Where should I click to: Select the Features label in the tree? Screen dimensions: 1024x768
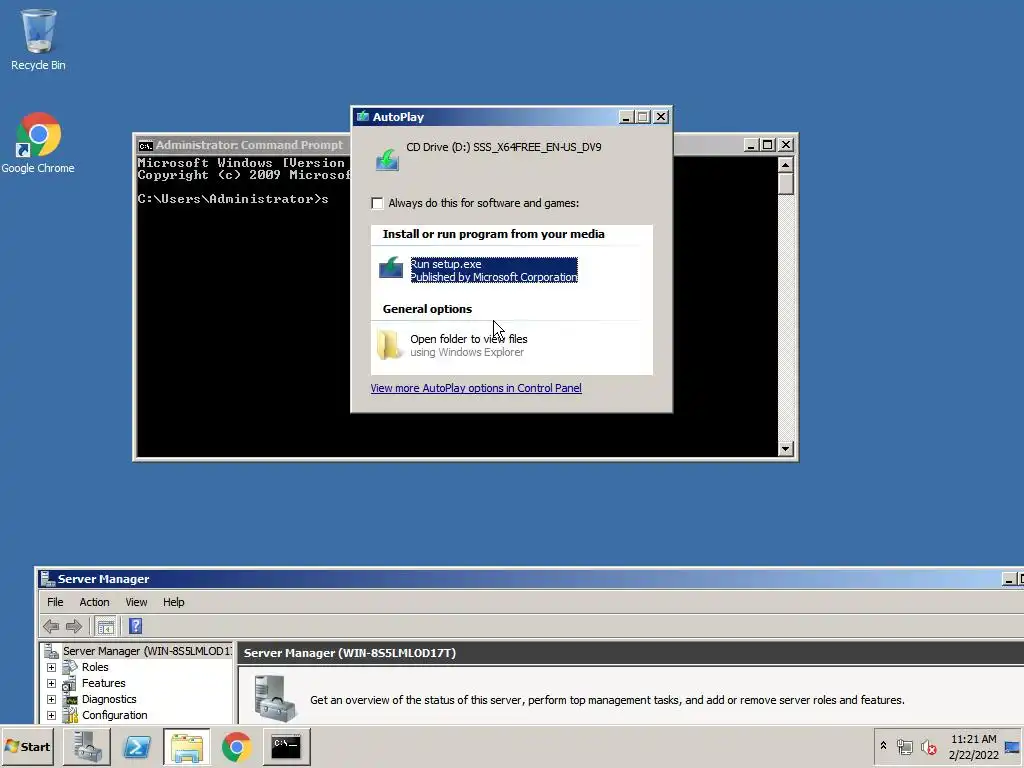[103, 683]
